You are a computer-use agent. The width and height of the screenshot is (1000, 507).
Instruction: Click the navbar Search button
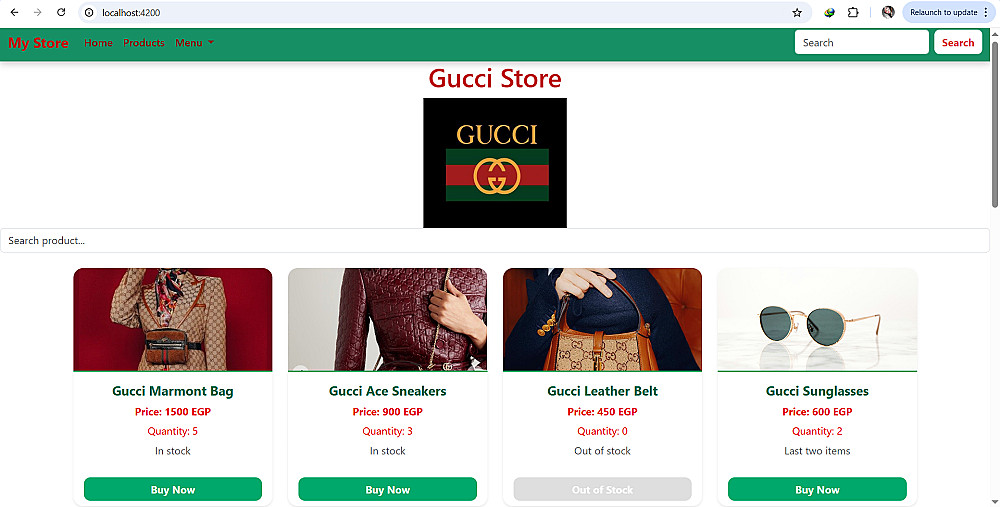[958, 43]
